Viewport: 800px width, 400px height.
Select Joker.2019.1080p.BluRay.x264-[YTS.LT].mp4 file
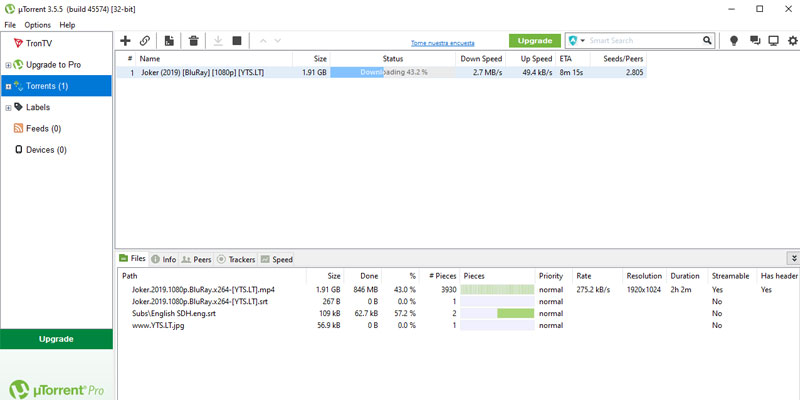point(204,289)
